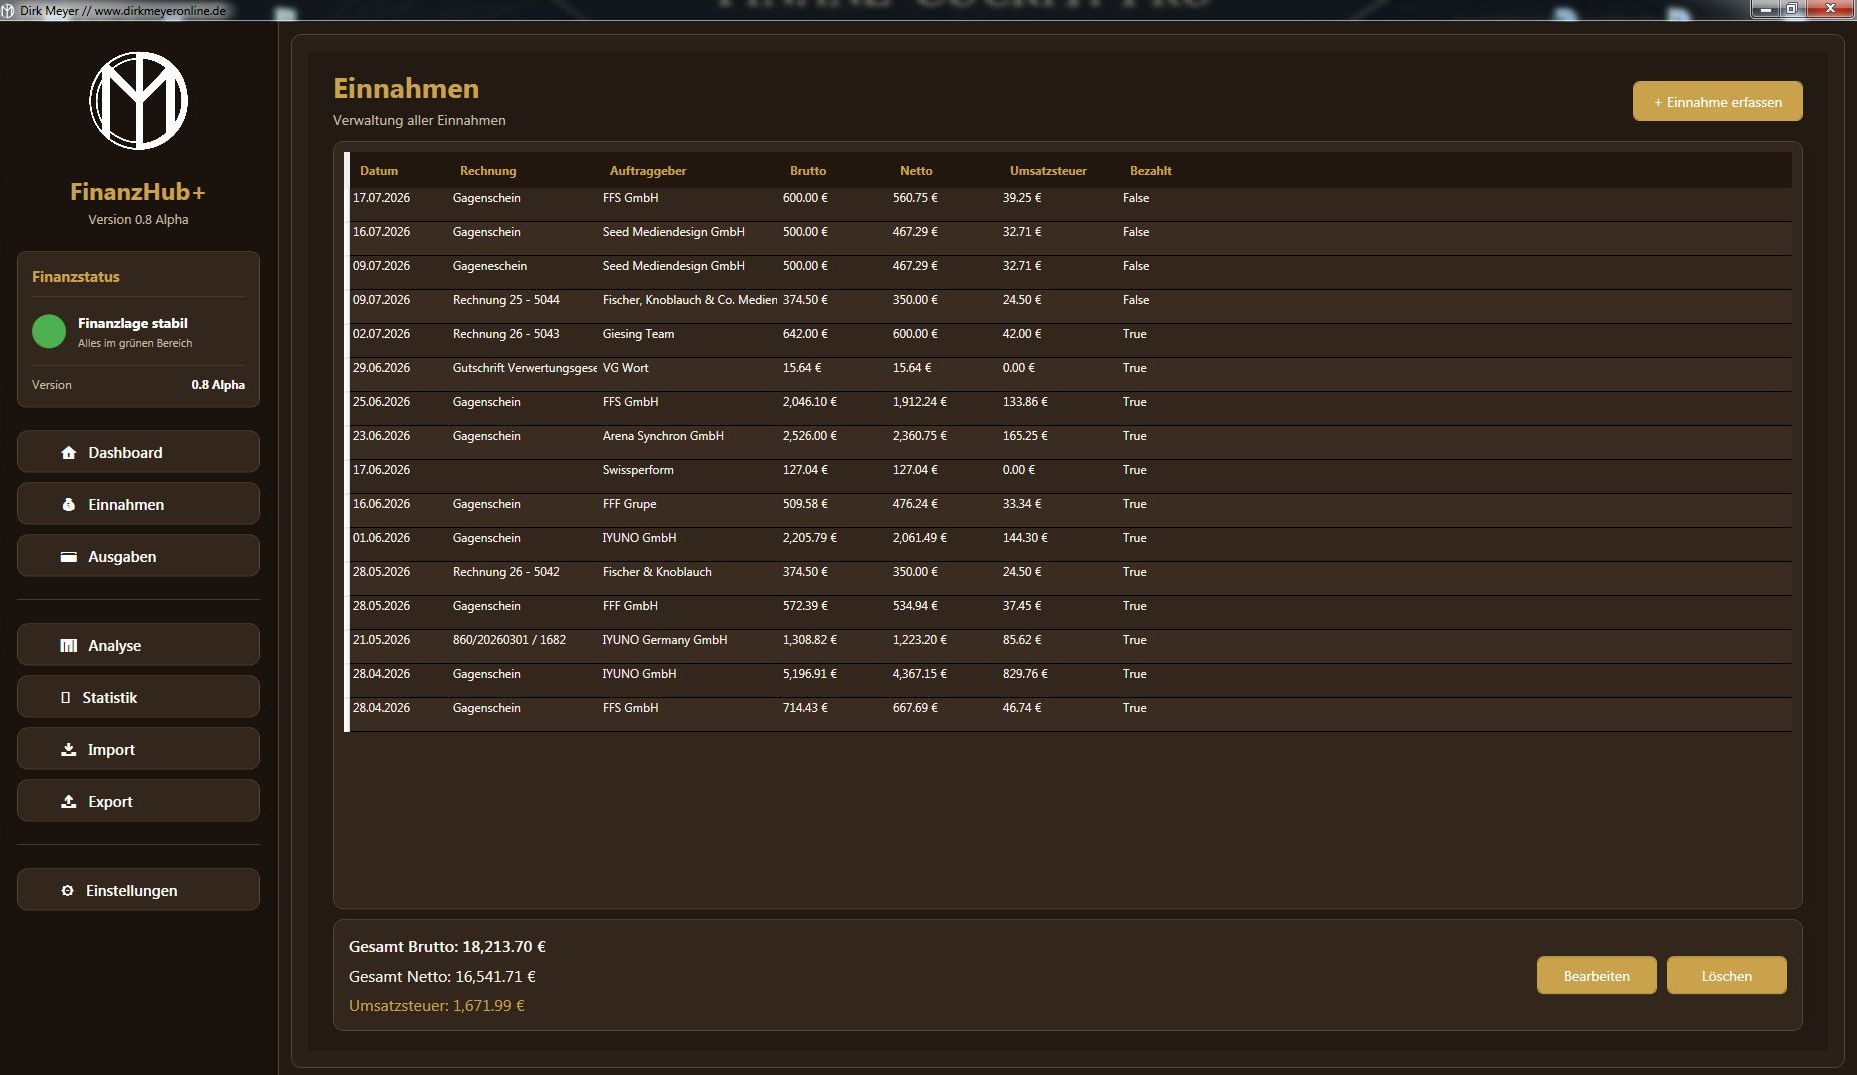Open the Statistik icon in sidebar

66,698
